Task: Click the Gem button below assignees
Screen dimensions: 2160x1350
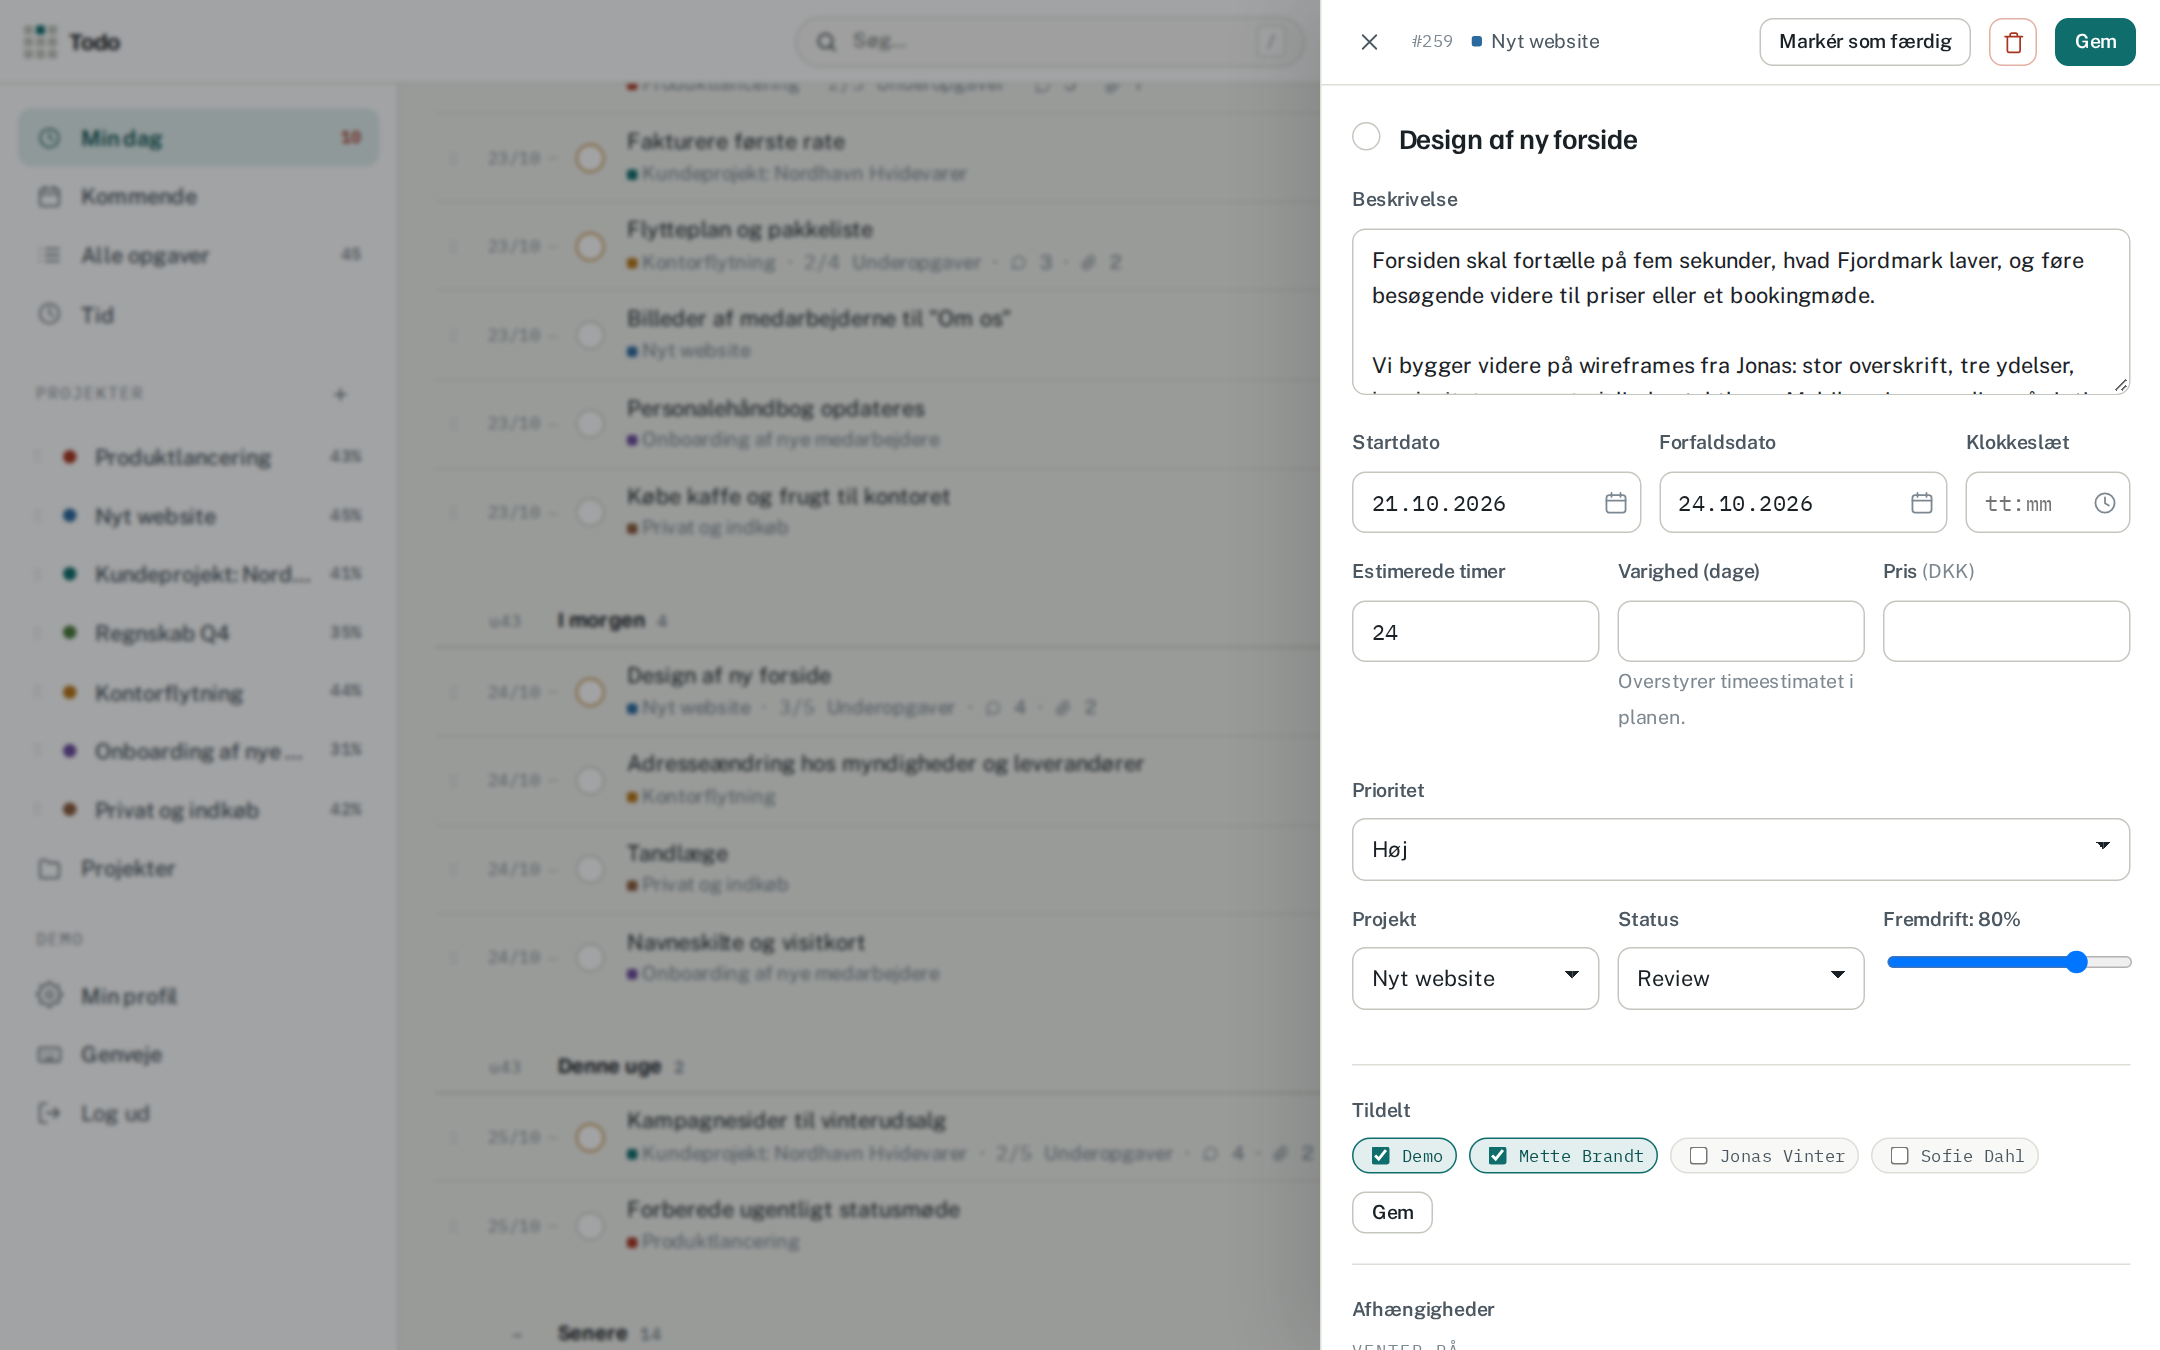Action: click(1392, 1212)
